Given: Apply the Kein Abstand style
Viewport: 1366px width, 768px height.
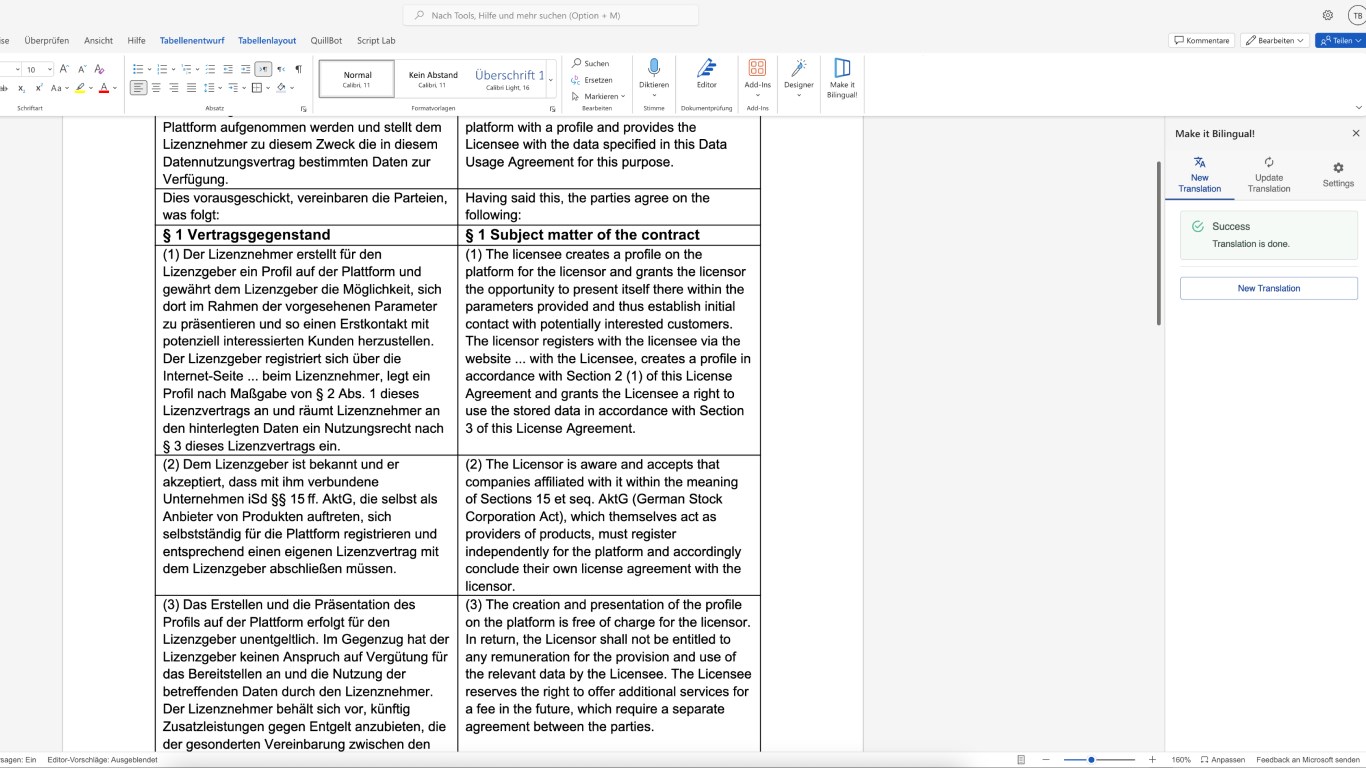Looking at the screenshot, I should [x=433, y=79].
